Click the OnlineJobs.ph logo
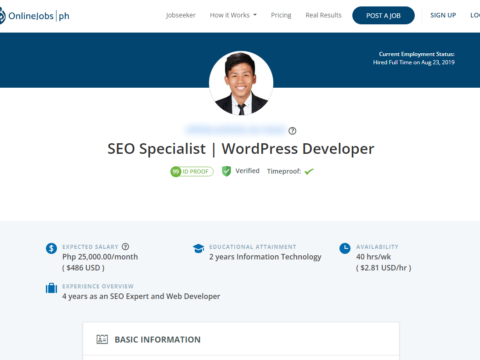 click(x=34, y=16)
